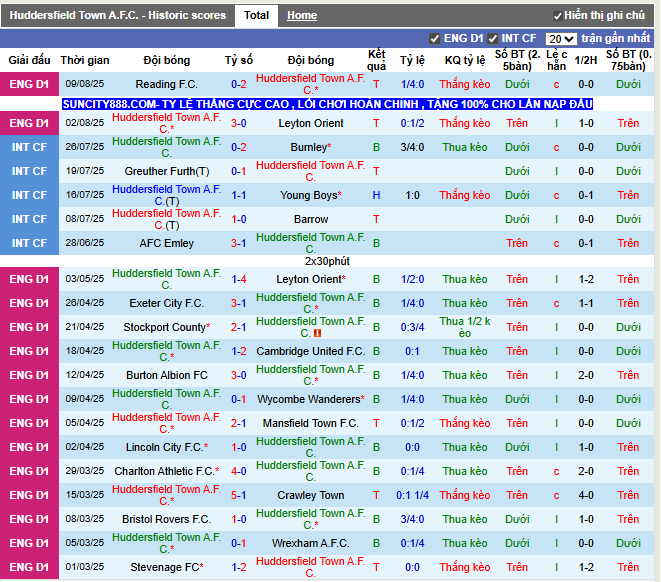661x582 pixels.
Task: Select the Barrow team link
Action: click(x=311, y=220)
